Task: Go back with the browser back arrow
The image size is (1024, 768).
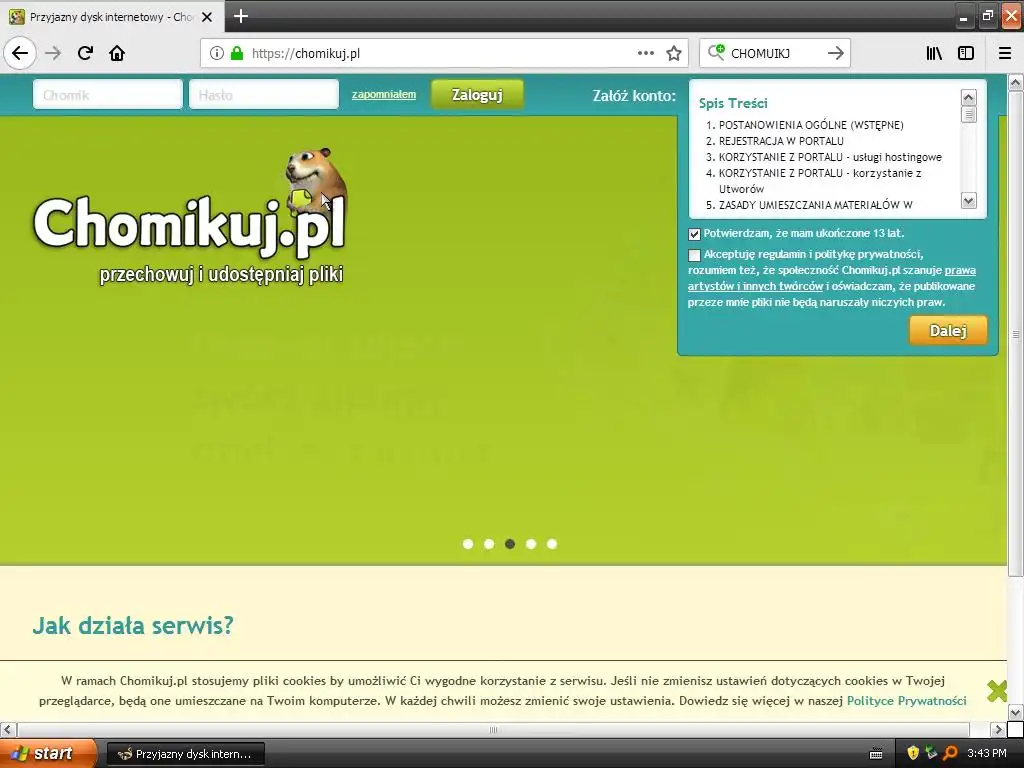Action: (x=20, y=54)
